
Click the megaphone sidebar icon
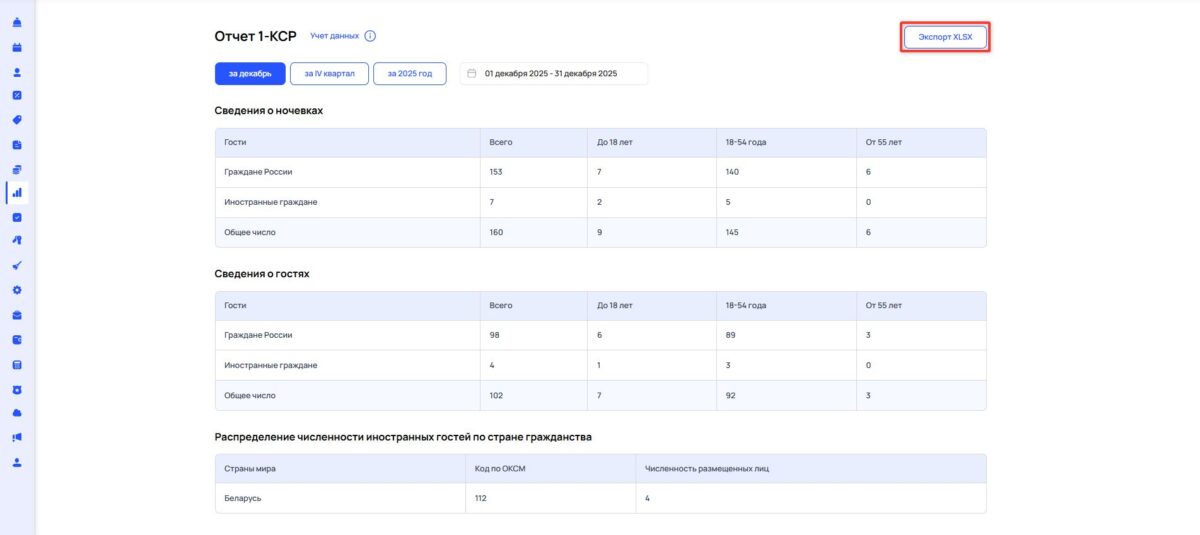click(17, 437)
